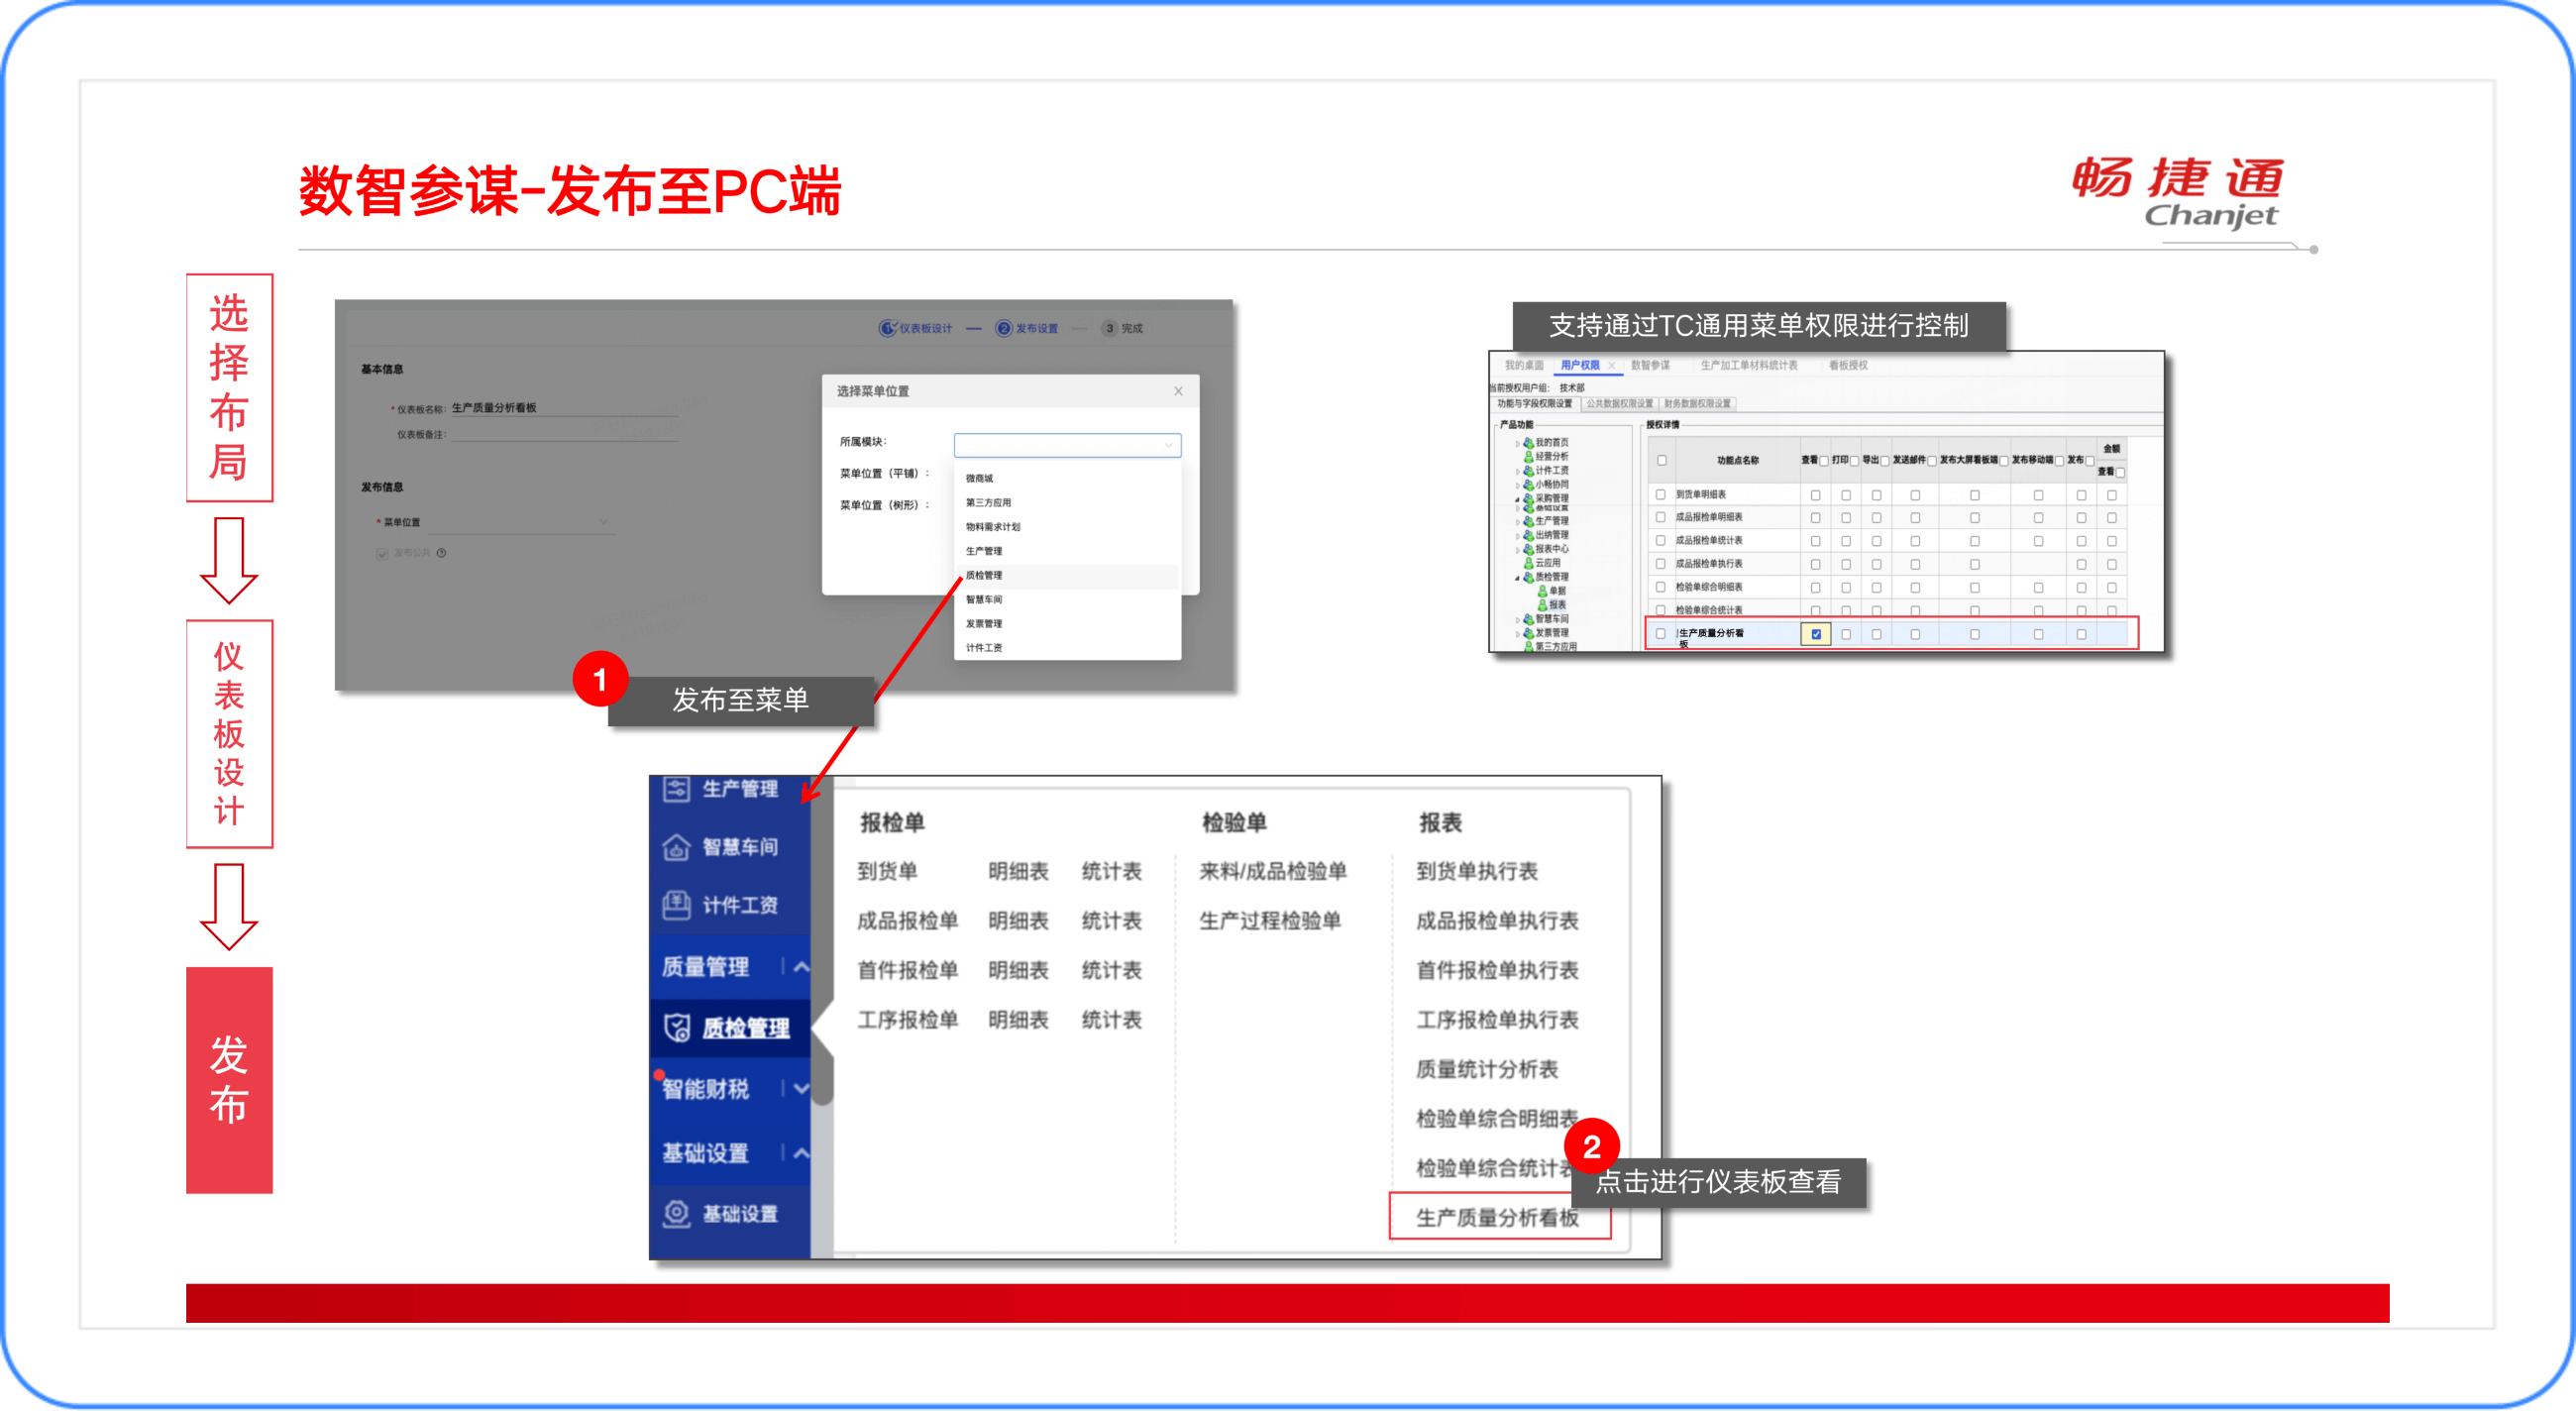Choose 质检管理 in module dropdown list
The height and width of the screenshot is (1411, 2576).
(1067, 576)
